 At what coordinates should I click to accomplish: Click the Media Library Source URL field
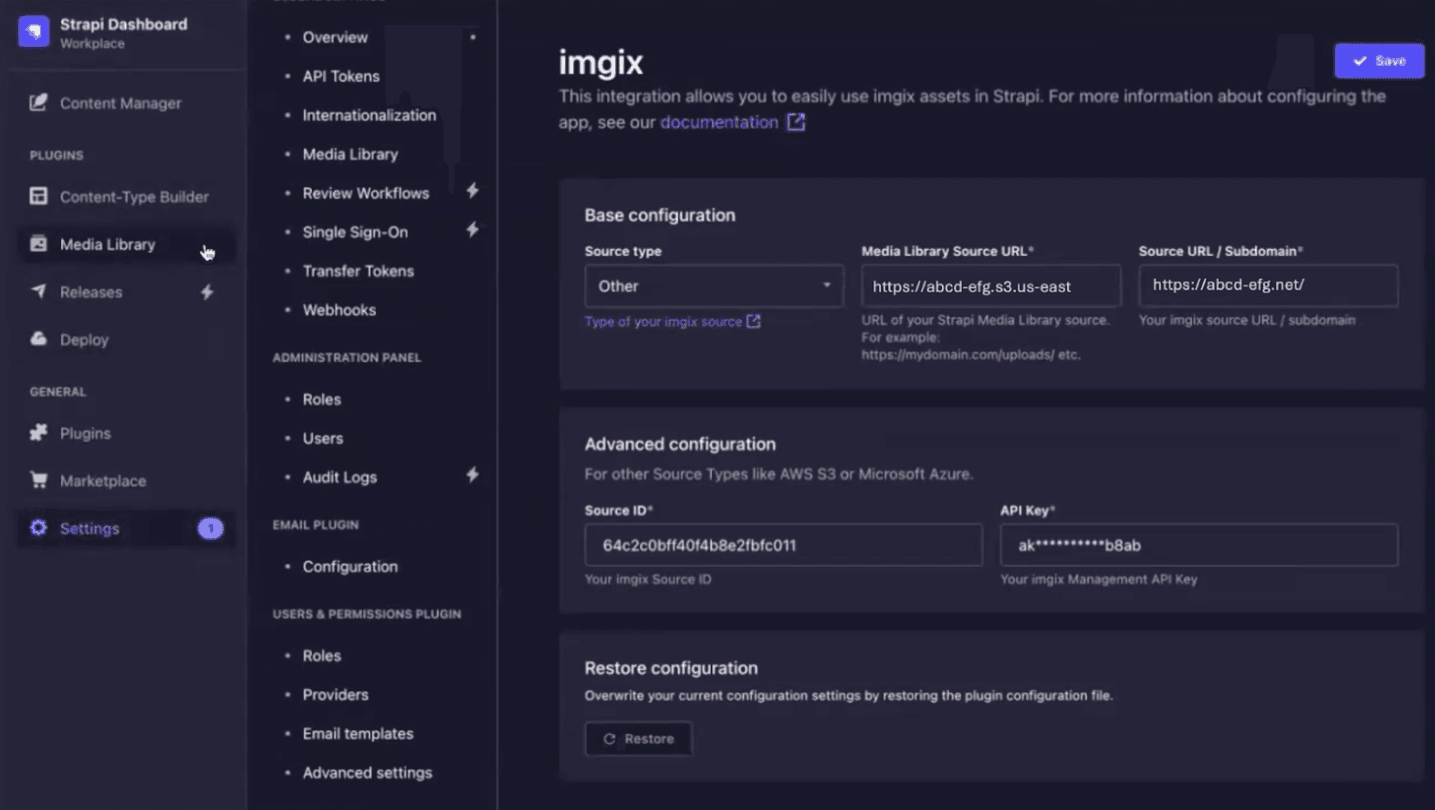click(x=991, y=286)
